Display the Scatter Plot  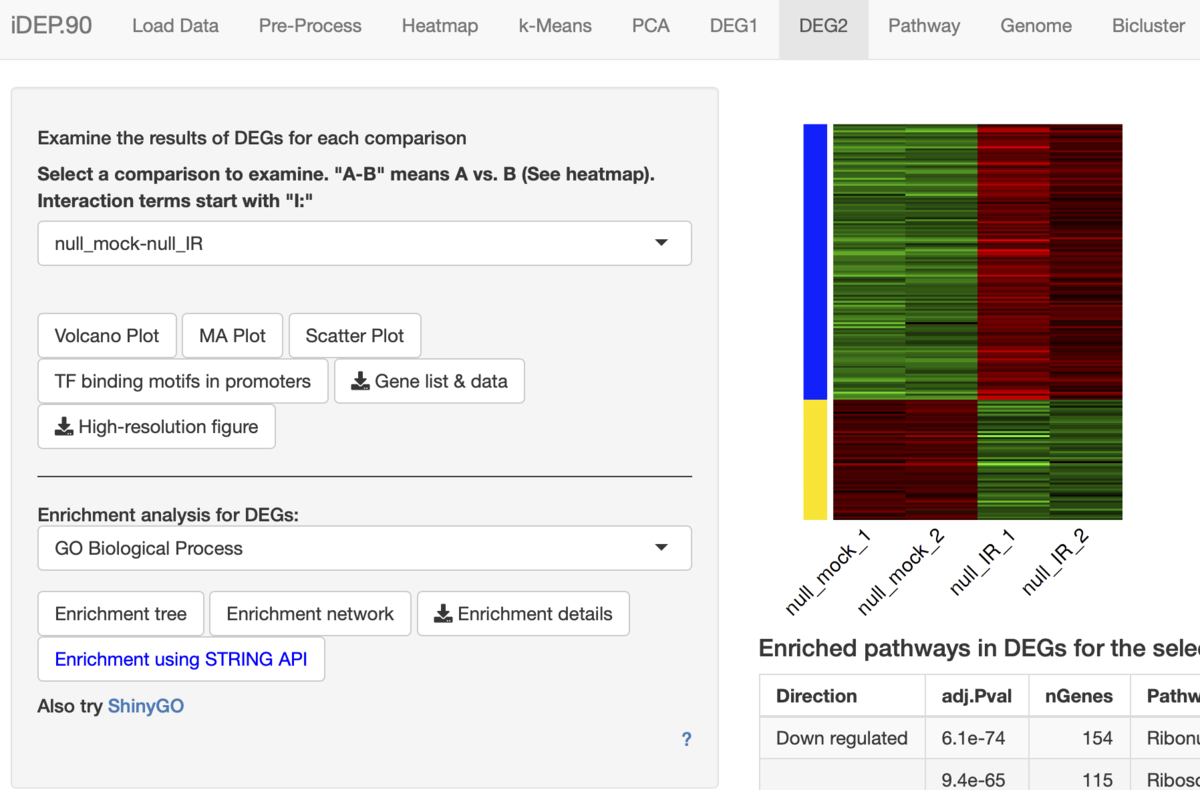[355, 336]
